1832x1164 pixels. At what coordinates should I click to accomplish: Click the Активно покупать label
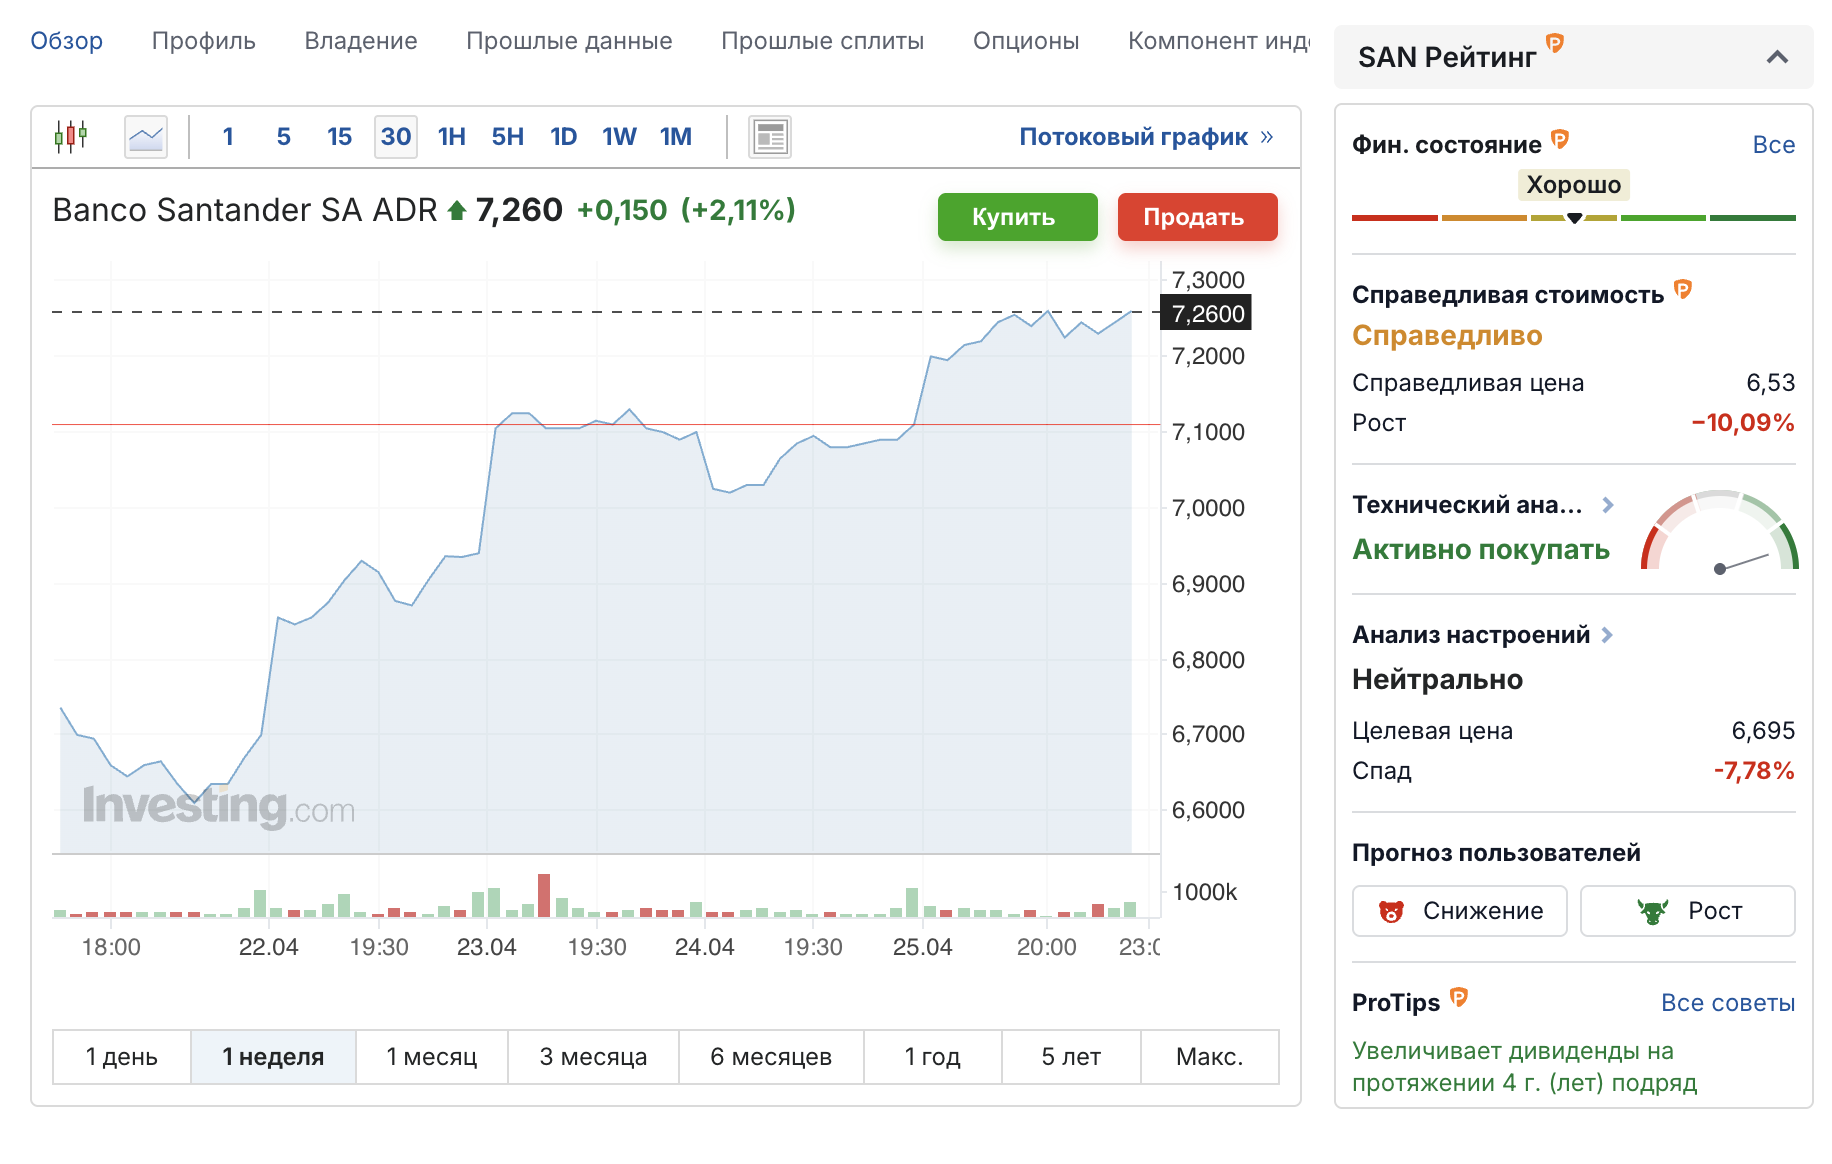(x=1481, y=550)
